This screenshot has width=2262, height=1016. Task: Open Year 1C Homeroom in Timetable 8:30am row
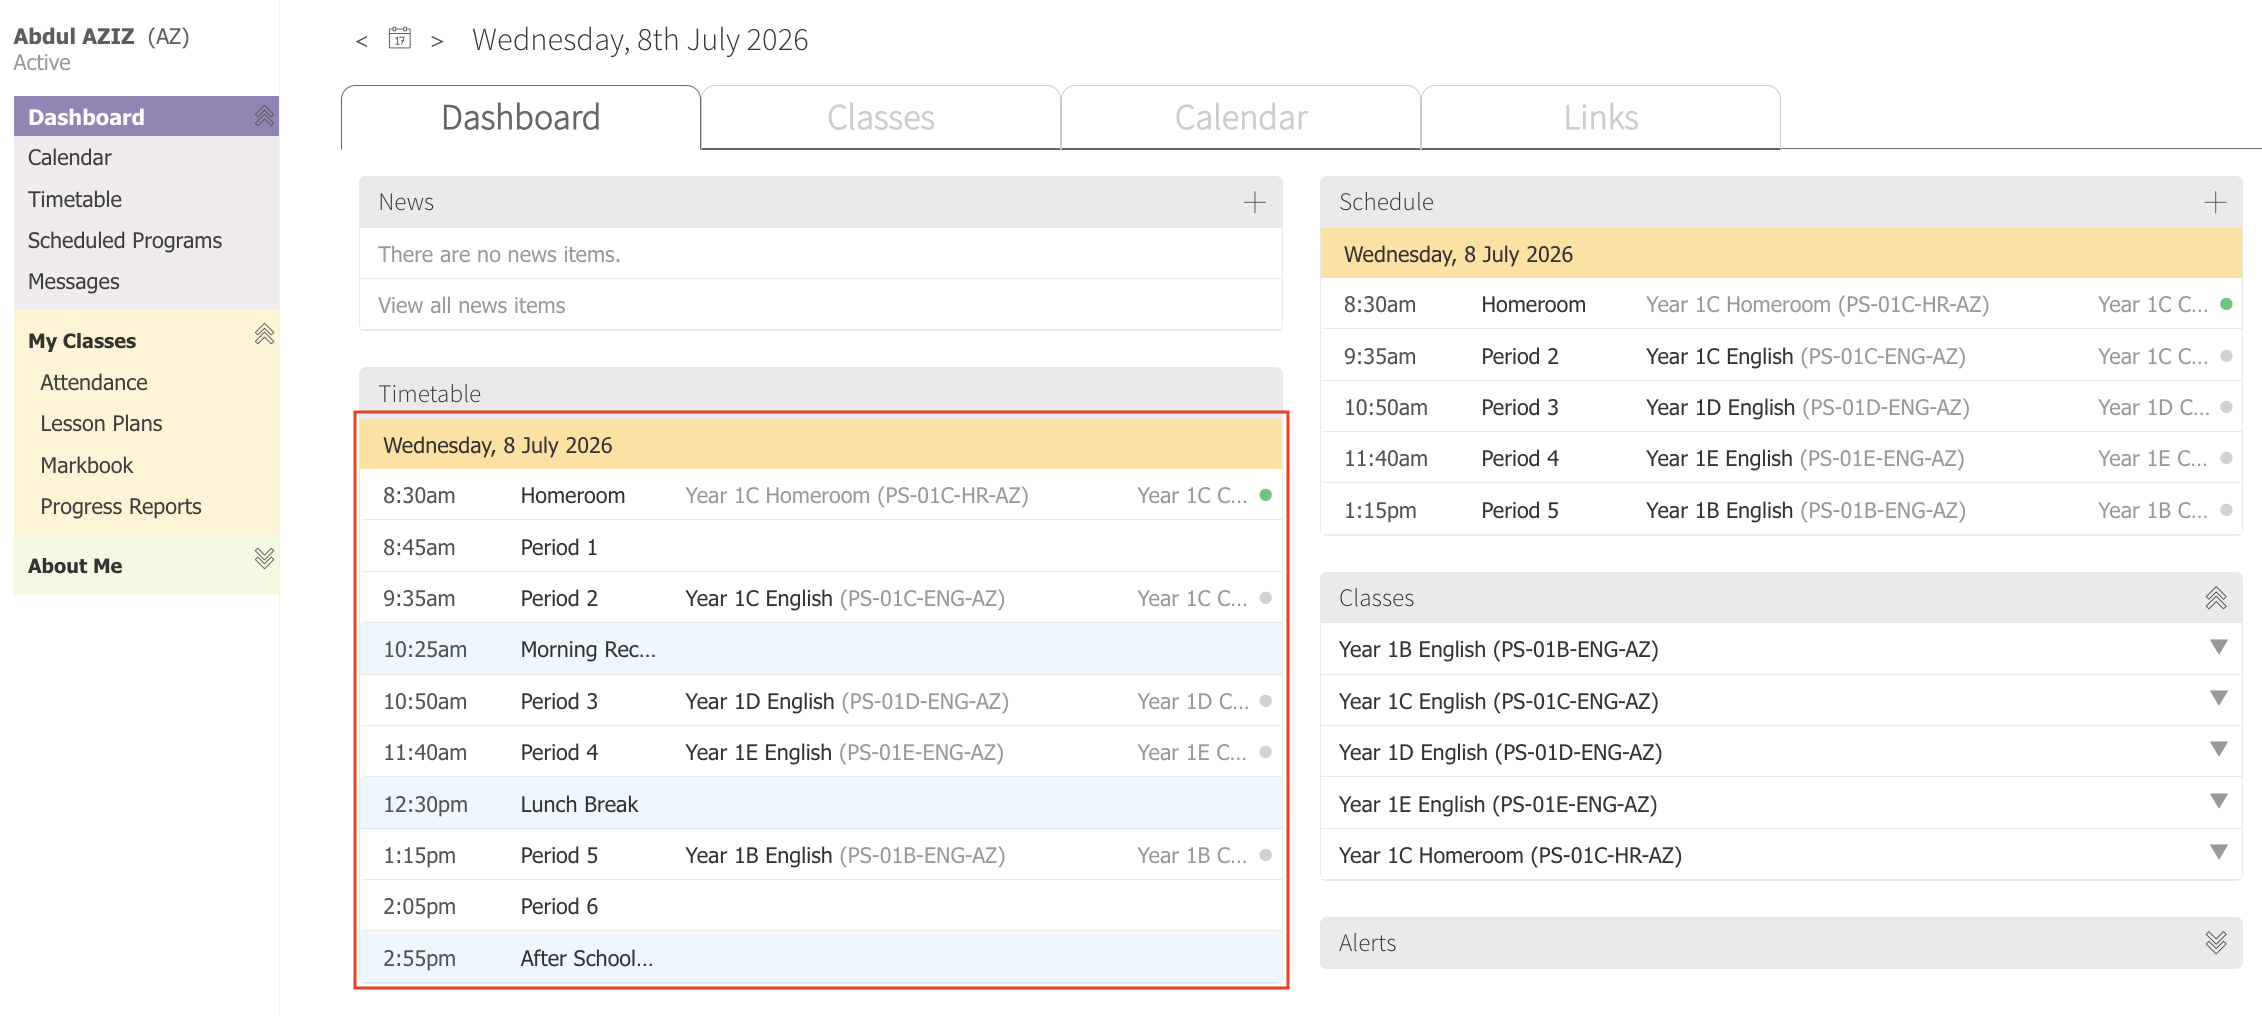(857, 496)
